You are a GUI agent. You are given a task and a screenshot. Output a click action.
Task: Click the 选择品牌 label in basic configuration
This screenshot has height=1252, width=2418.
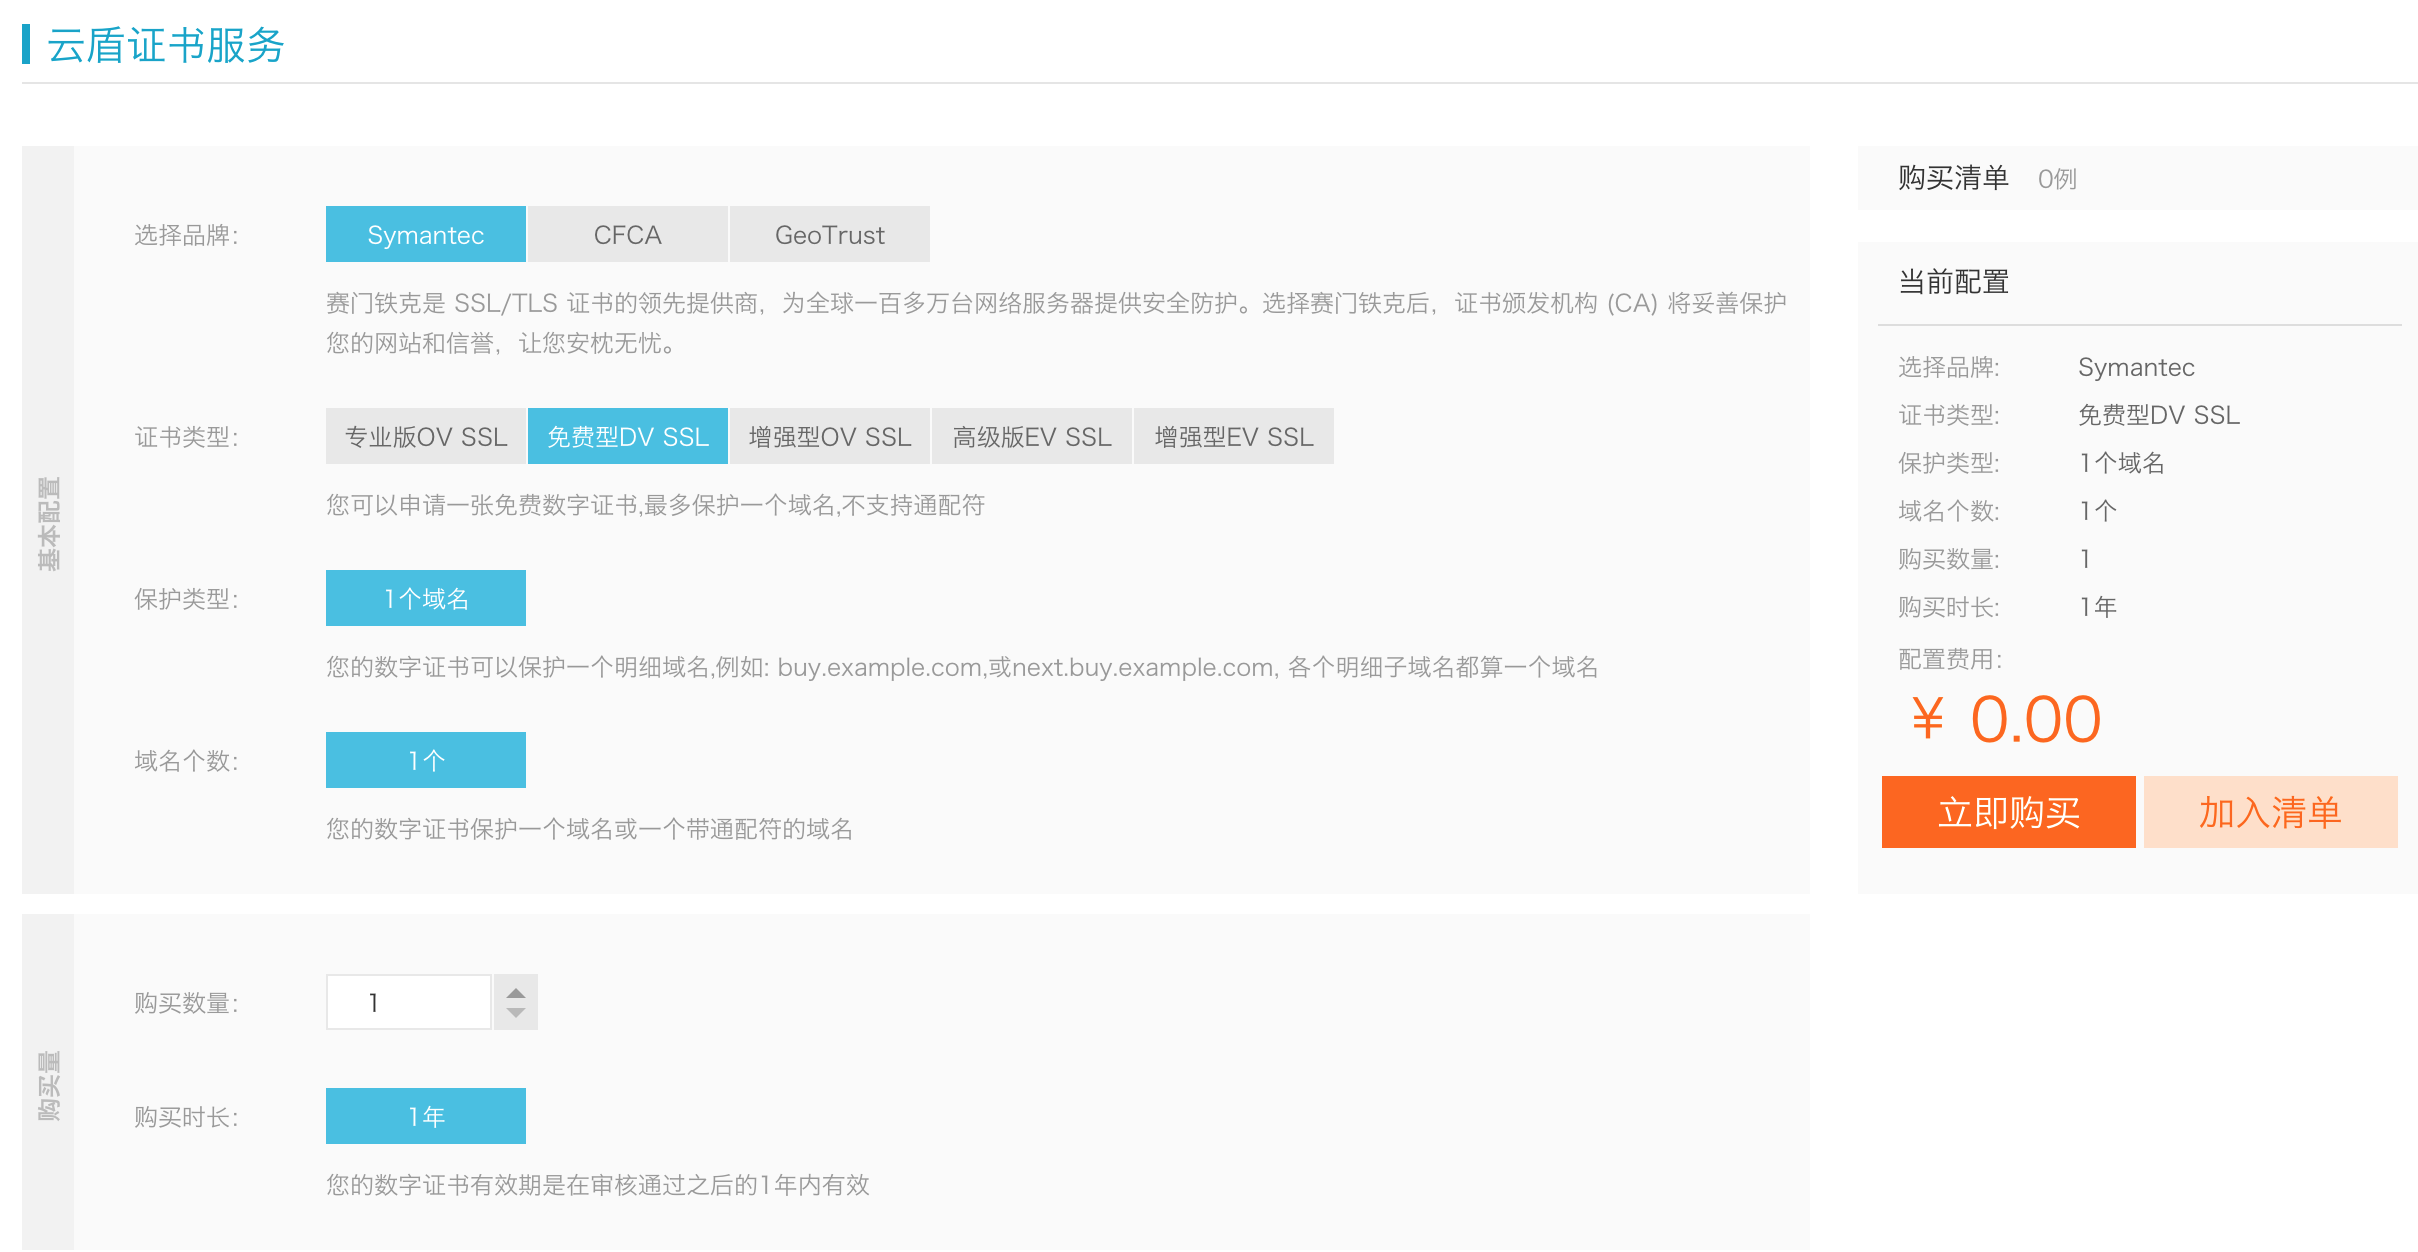[x=186, y=235]
